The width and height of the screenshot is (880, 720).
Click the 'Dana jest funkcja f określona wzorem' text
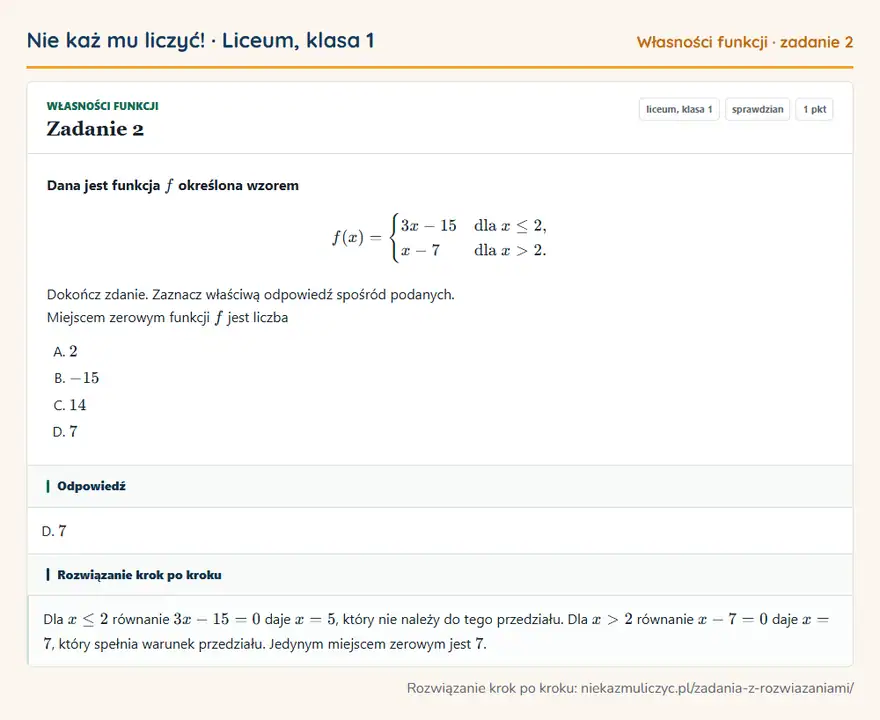click(173, 186)
